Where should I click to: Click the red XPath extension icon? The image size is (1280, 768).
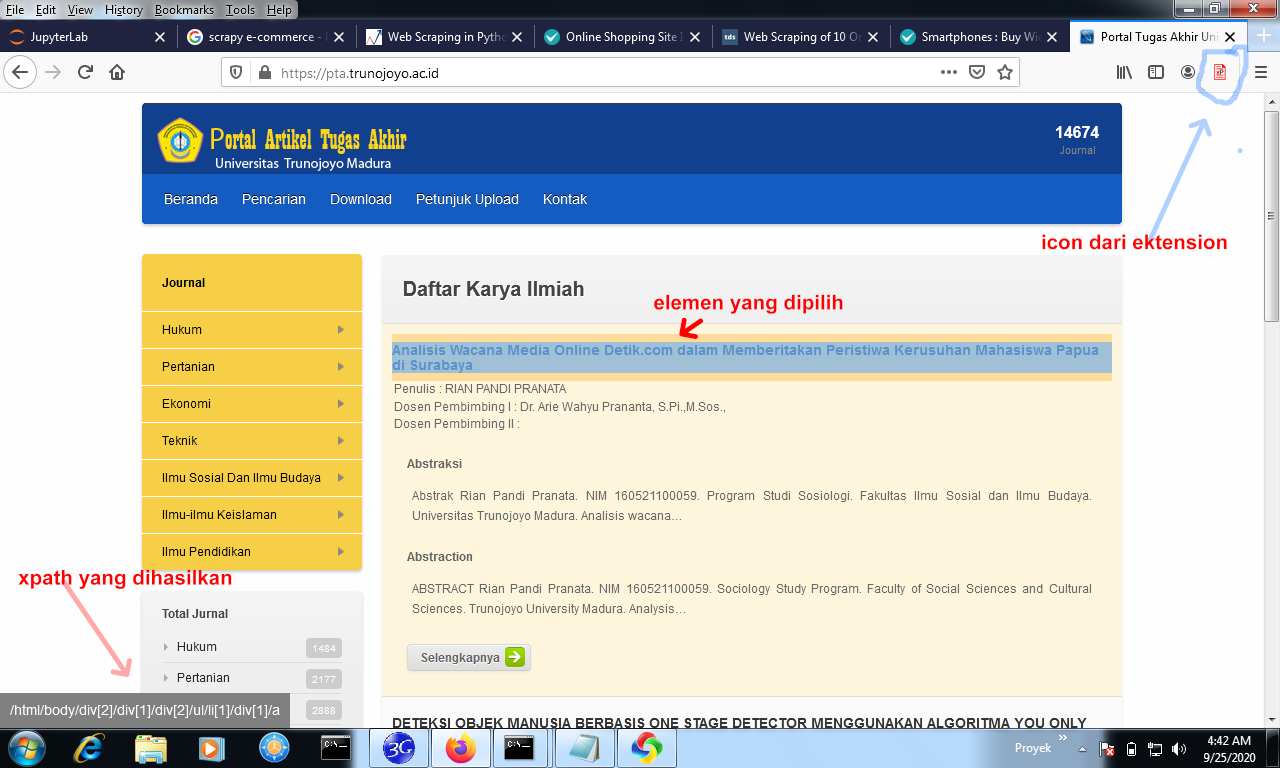tap(1219, 72)
